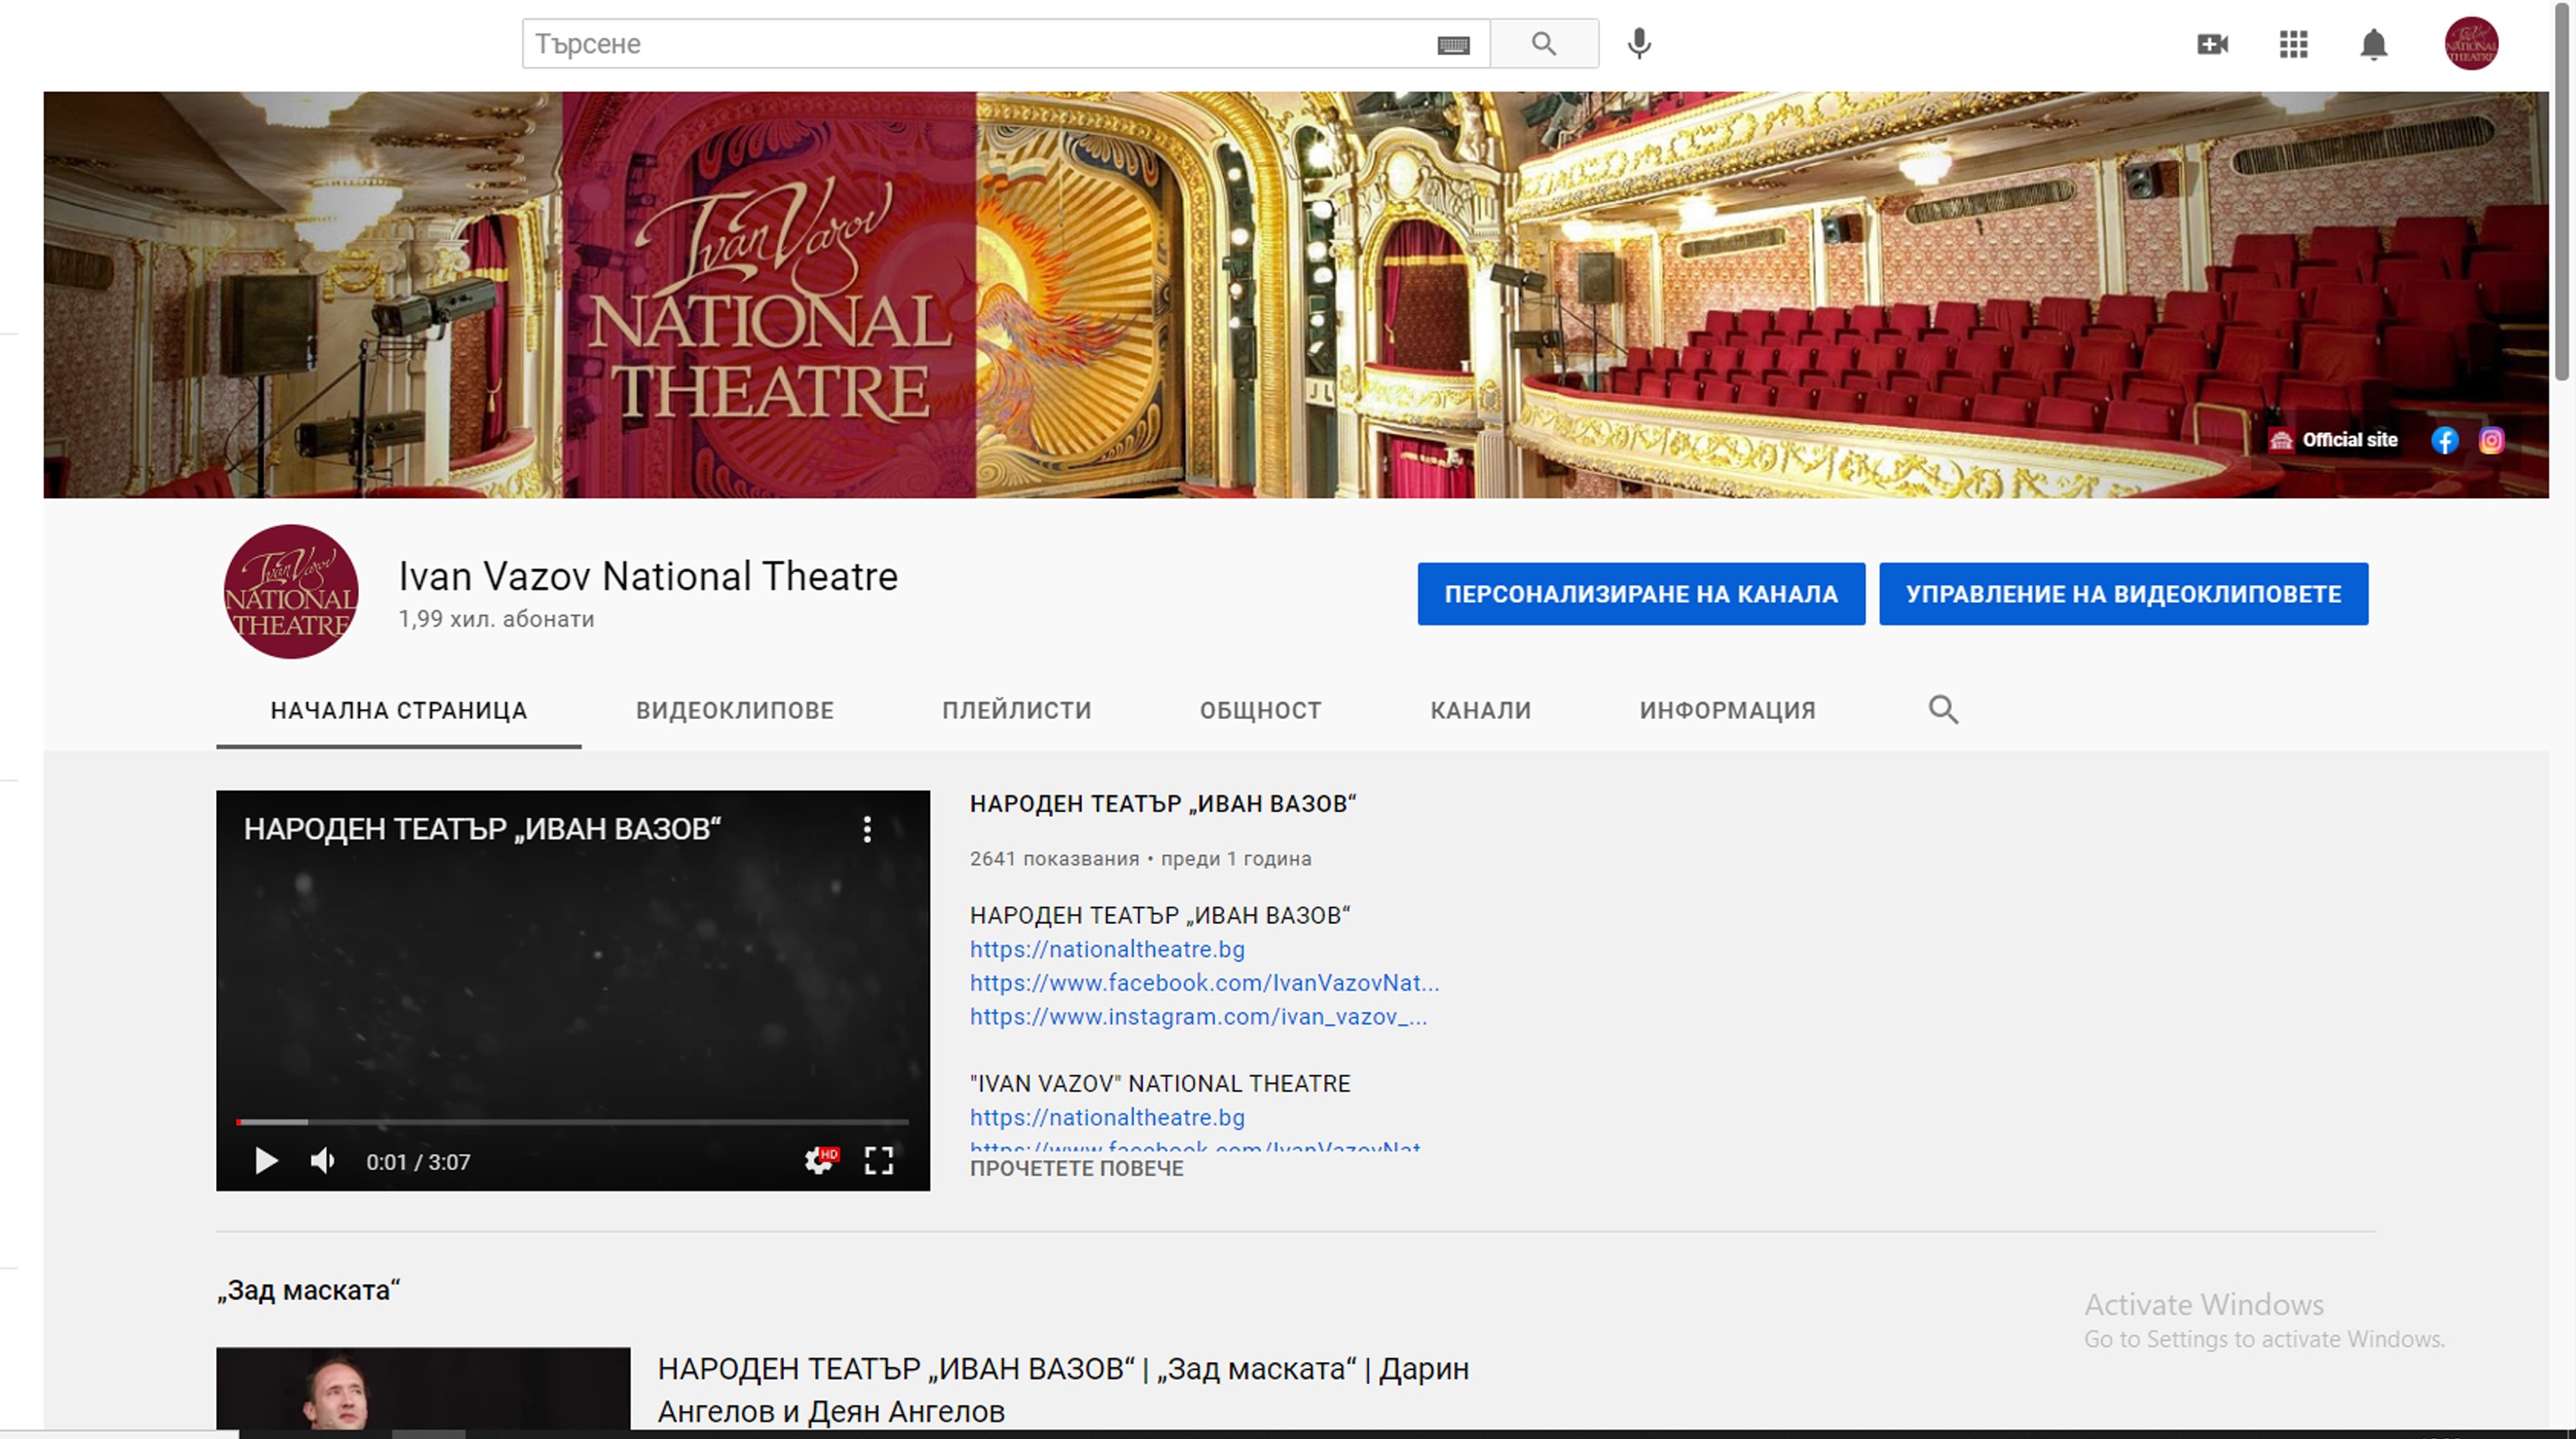This screenshot has width=2576, height=1439.
Task: Open the account avatar menu
Action: (x=2471, y=44)
